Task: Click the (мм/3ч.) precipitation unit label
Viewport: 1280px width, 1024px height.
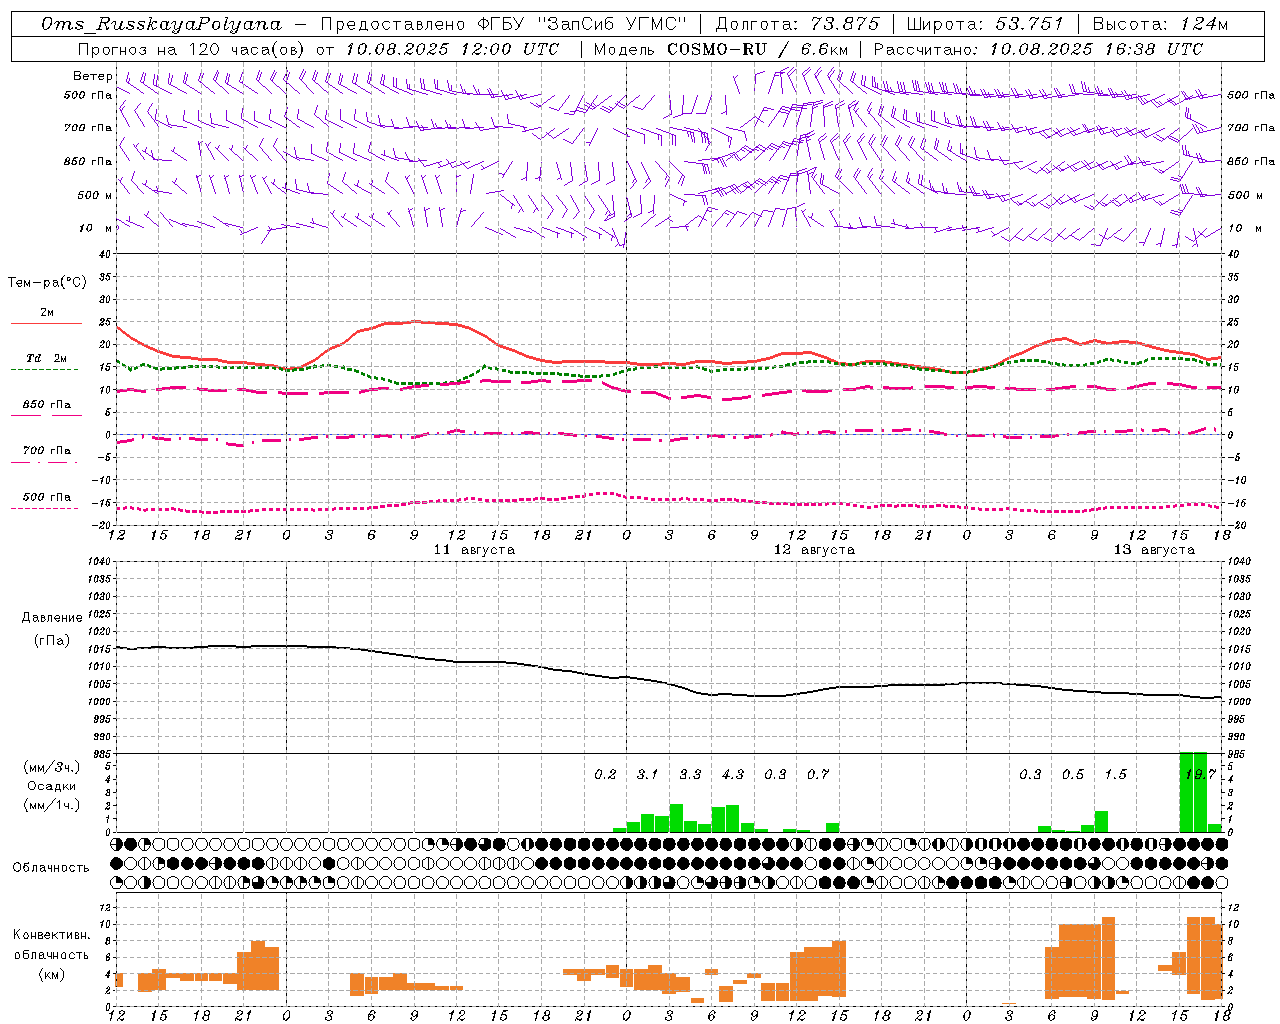Action: click(51, 767)
